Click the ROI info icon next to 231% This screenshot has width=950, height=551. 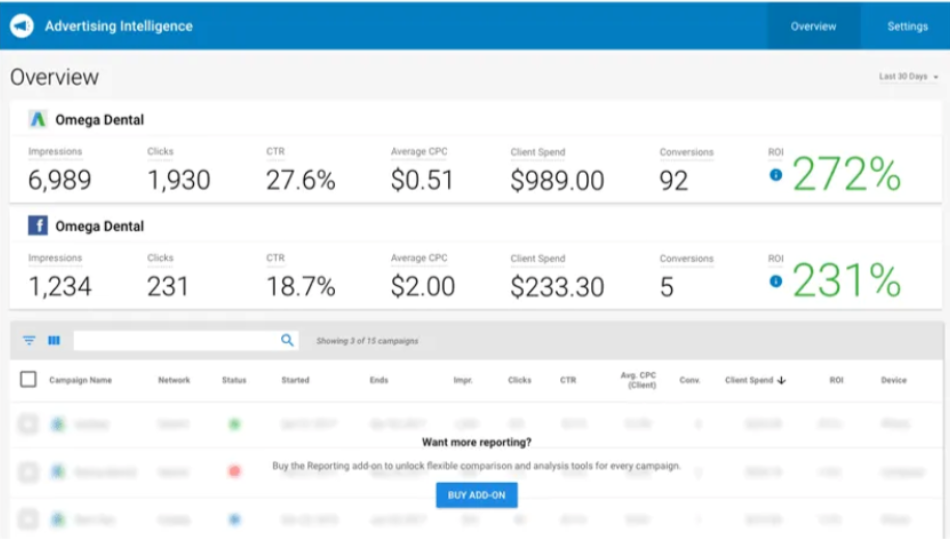coord(775,282)
